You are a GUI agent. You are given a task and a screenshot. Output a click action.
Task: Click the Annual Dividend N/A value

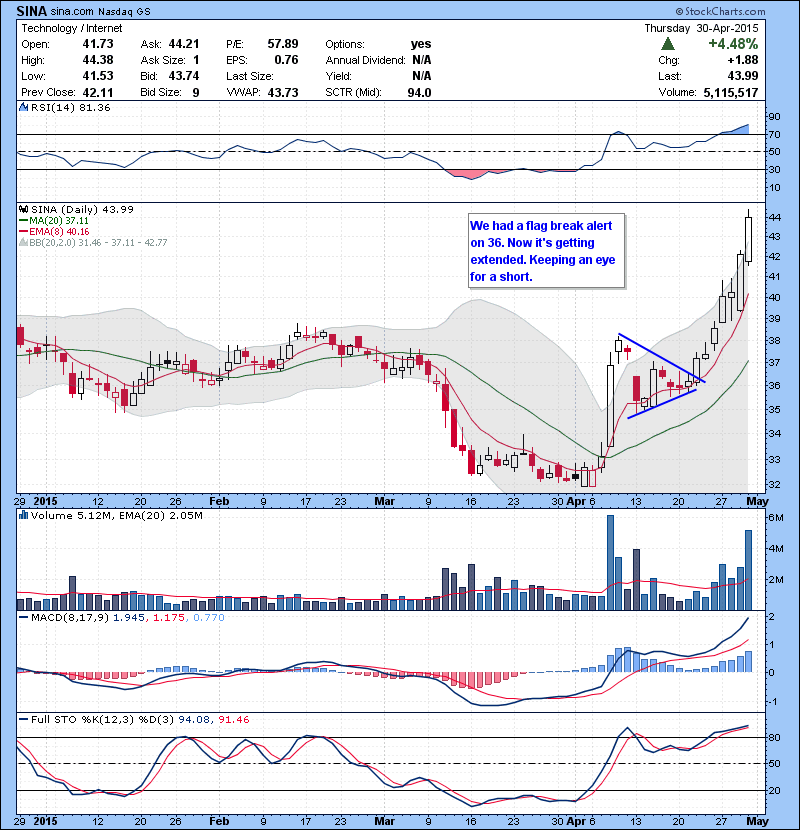tap(422, 60)
